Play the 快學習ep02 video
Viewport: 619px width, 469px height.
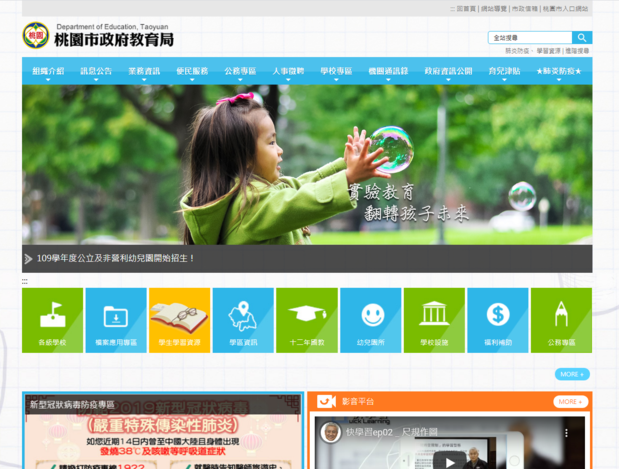[449, 461]
